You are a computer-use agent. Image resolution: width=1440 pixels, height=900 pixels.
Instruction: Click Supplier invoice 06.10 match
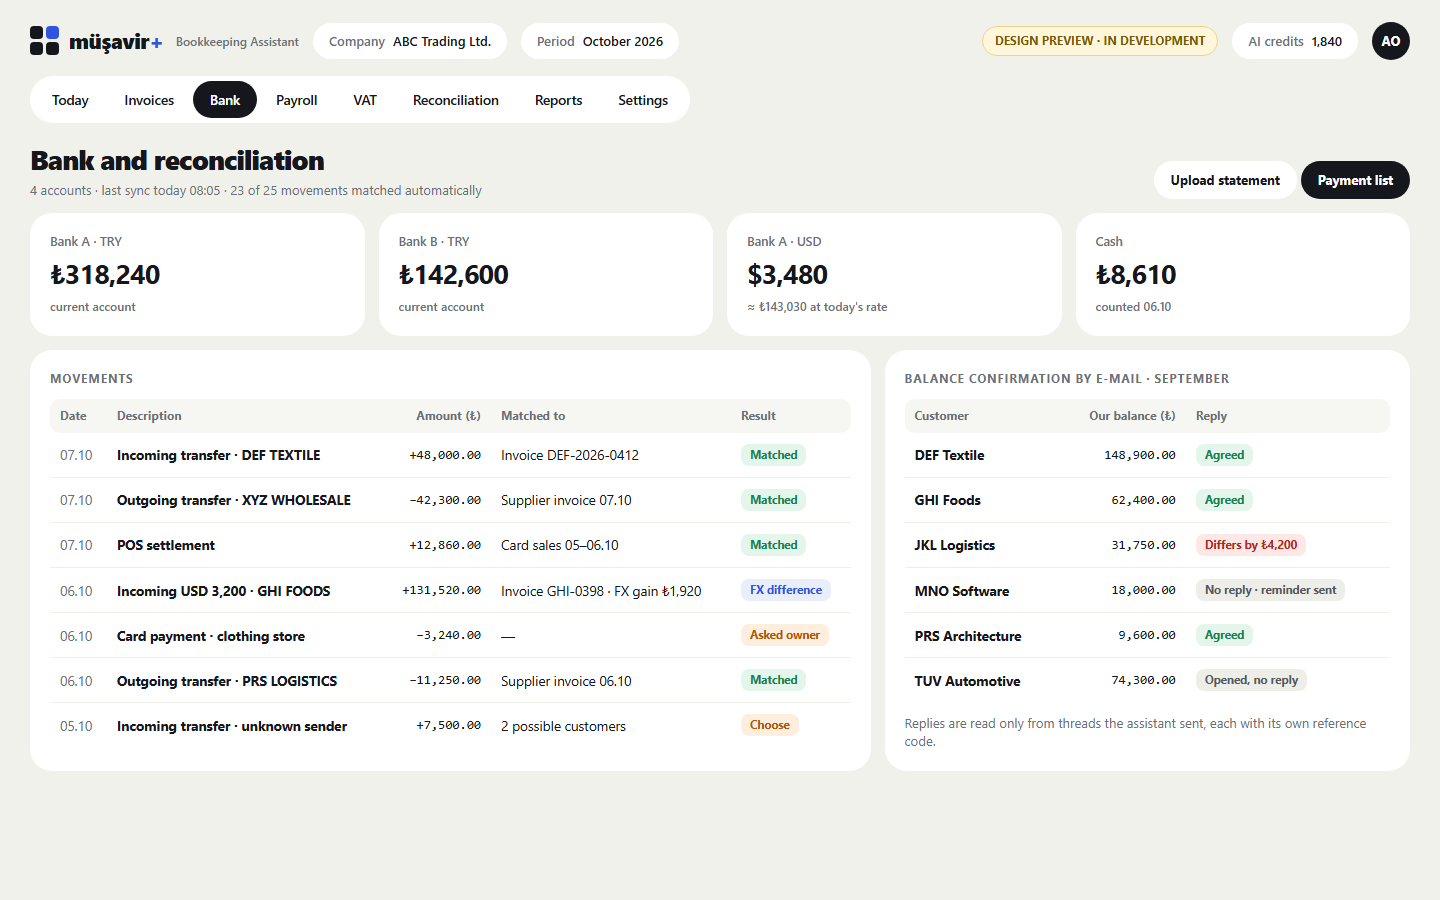click(566, 681)
